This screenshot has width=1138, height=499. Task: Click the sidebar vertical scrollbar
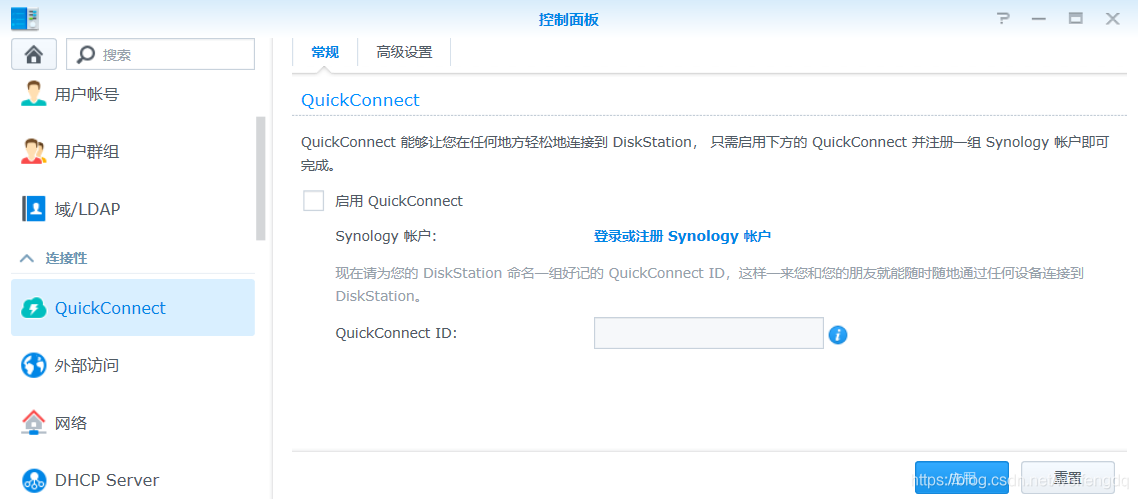(x=261, y=178)
